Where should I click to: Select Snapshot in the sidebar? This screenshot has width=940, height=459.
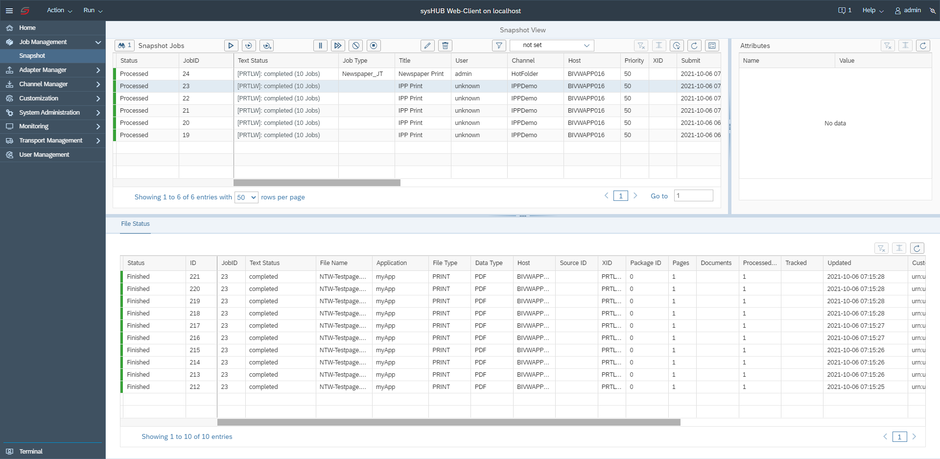point(53,56)
